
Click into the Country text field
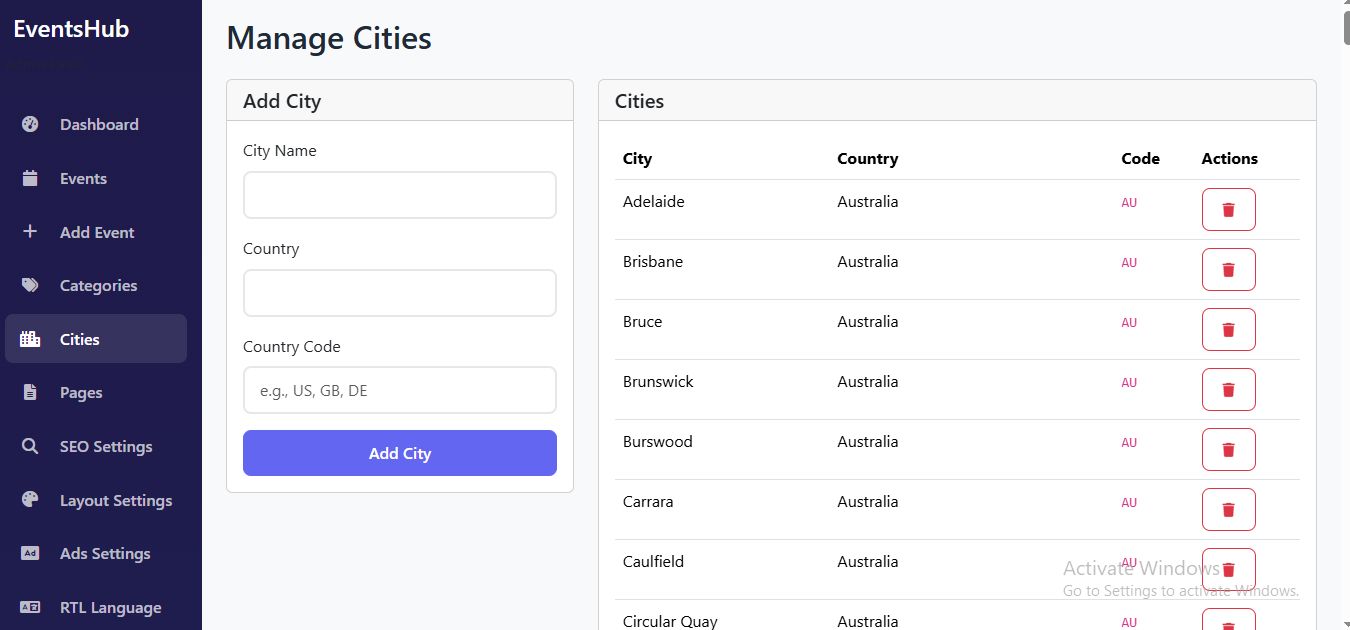(399, 293)
